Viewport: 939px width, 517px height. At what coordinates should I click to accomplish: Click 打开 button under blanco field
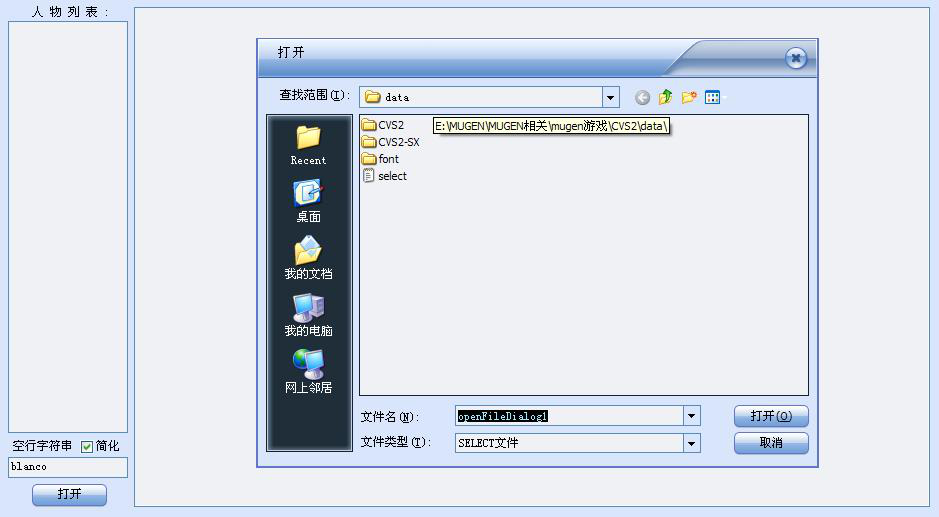(69, 494)
